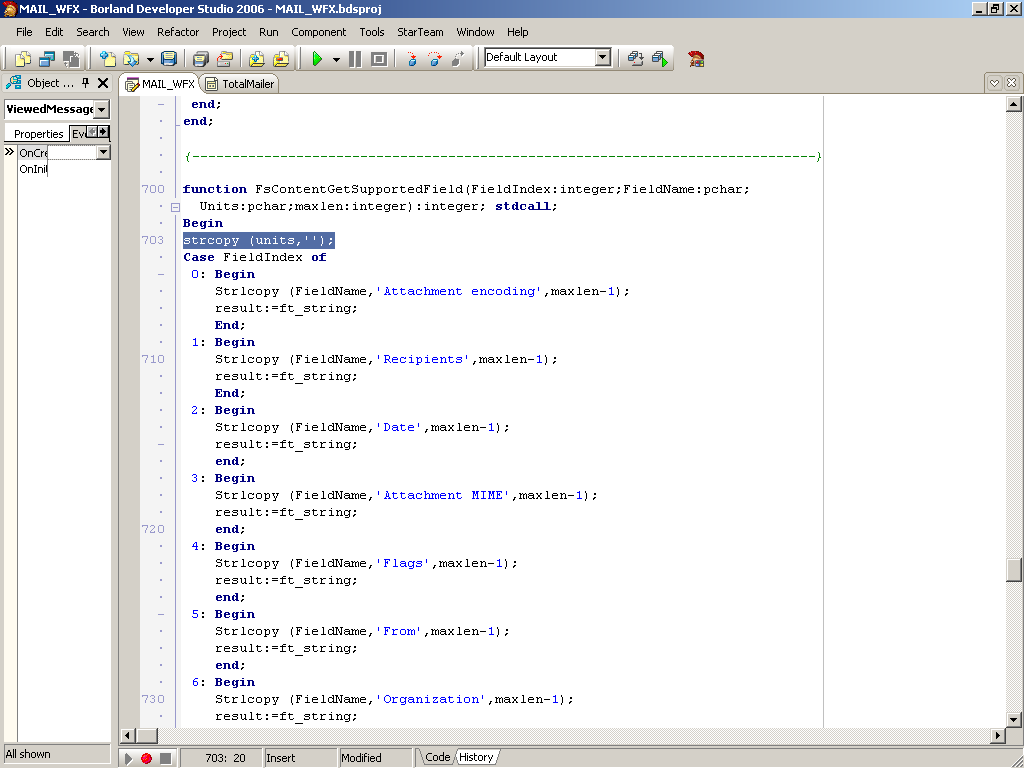Click the Trace Into debug icon

(x=411, y=59)
